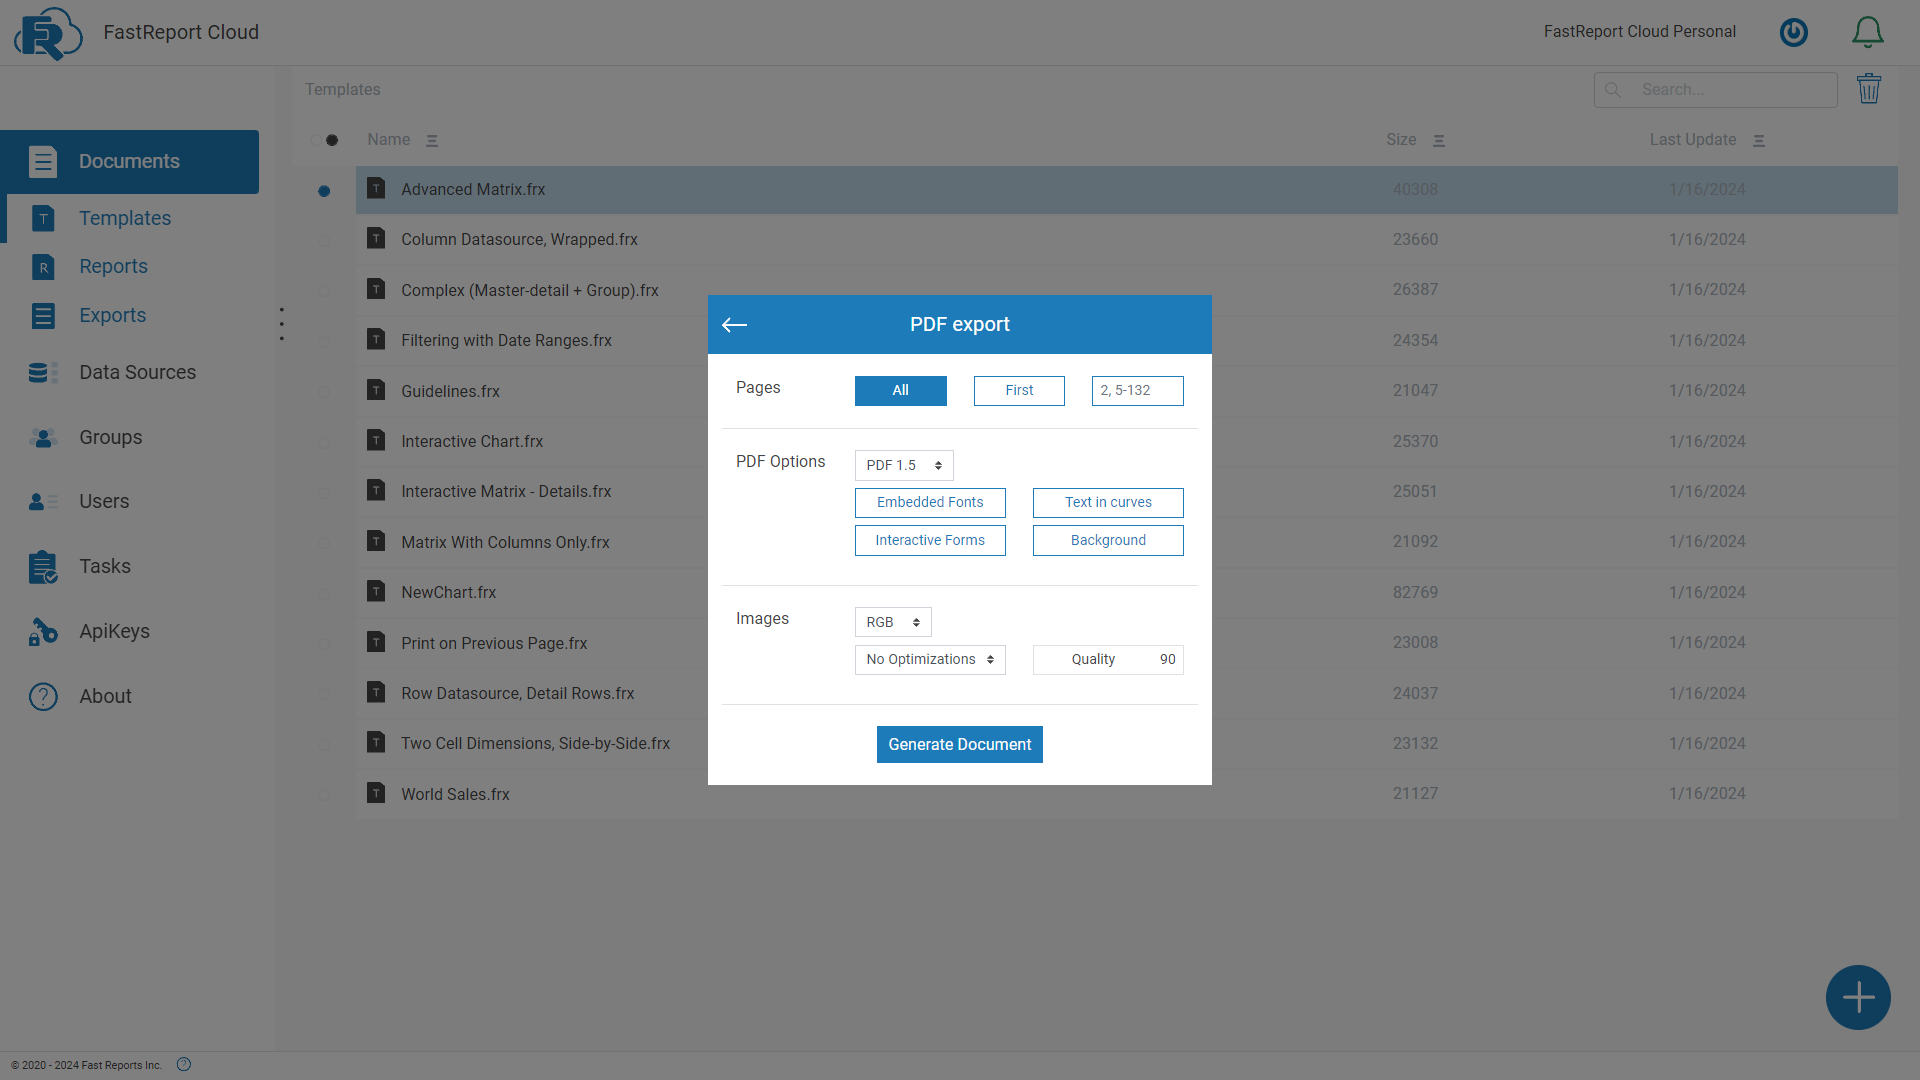Enable the Embedded Fonts option
This screenshot has height=1080, width=1920.
(929, 502)
